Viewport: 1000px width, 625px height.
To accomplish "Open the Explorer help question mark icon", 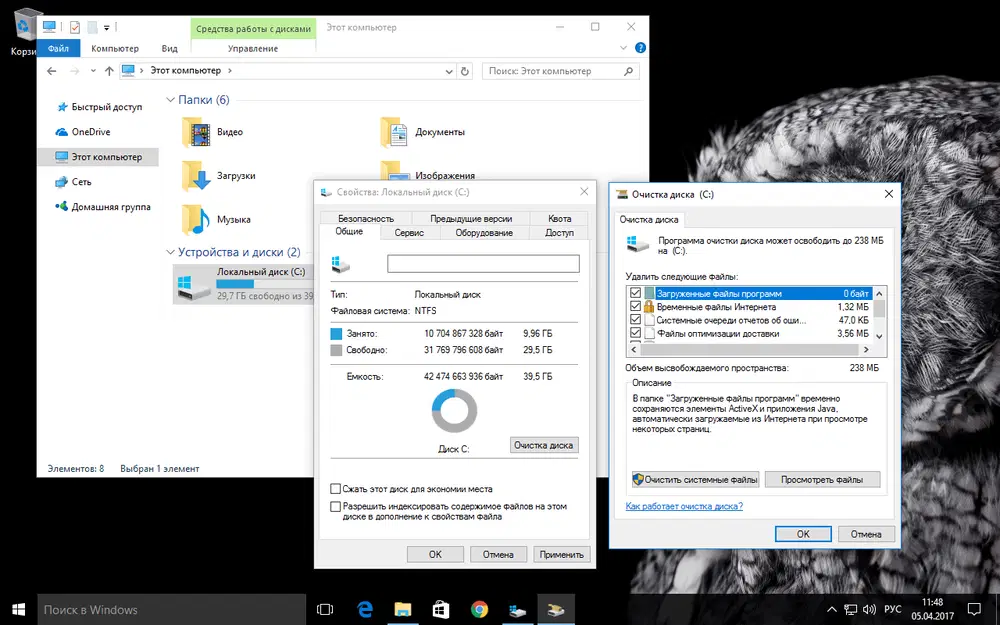I will tap(640, 48).
